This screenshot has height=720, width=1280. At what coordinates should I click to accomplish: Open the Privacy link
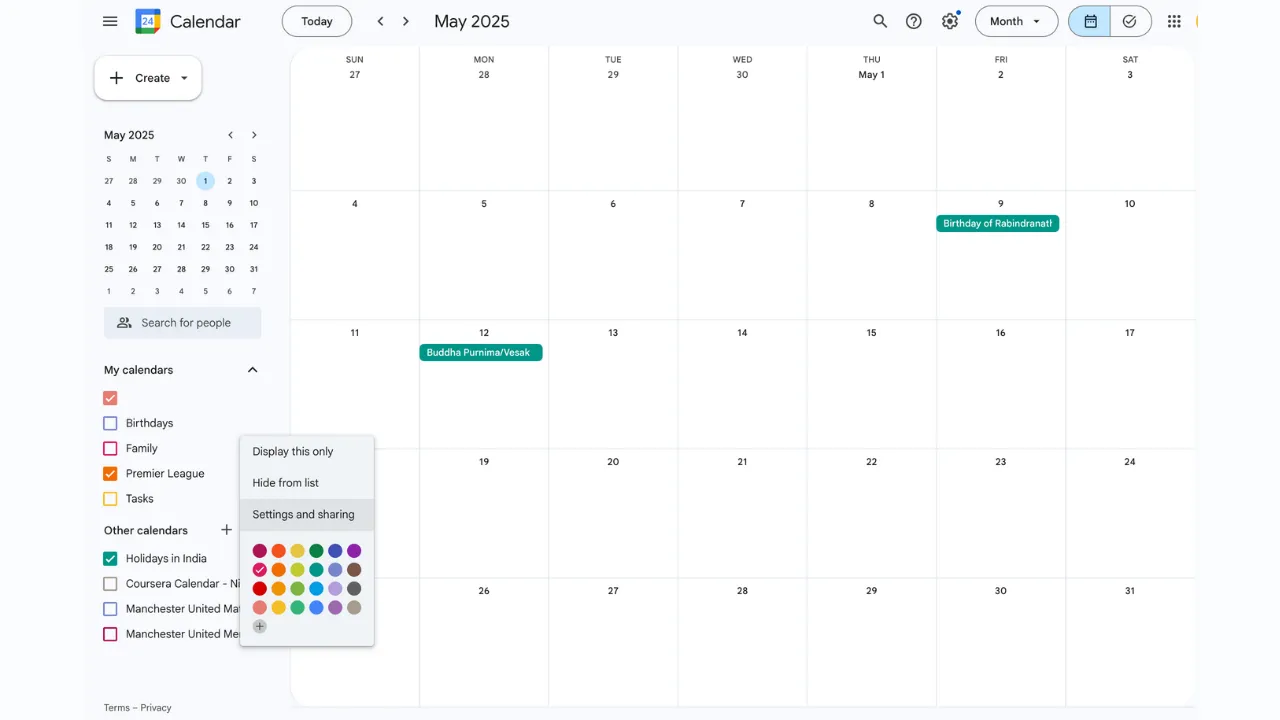point(156,708)
